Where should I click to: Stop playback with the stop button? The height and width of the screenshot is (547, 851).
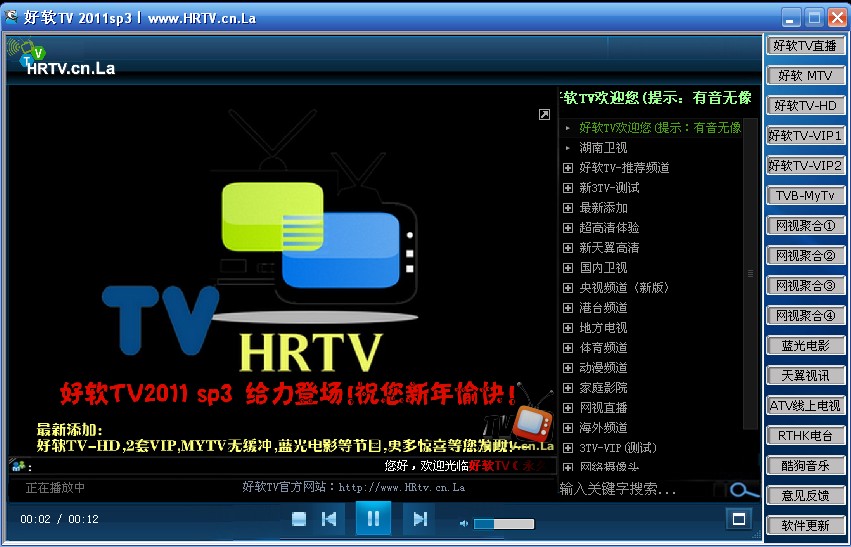tap(299, 519)
